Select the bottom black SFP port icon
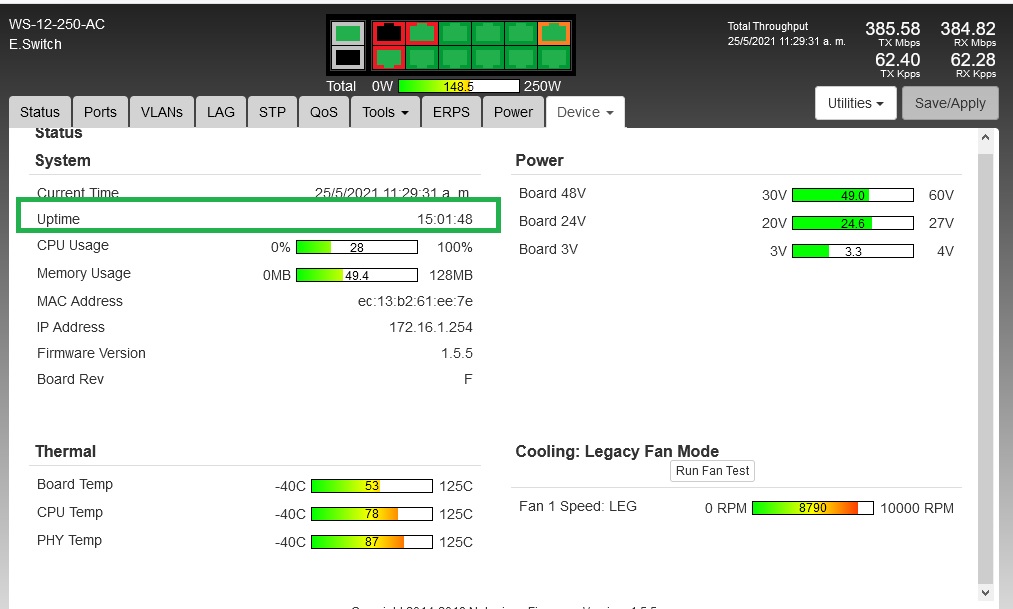1013x609 pixels. pos(347,59)
